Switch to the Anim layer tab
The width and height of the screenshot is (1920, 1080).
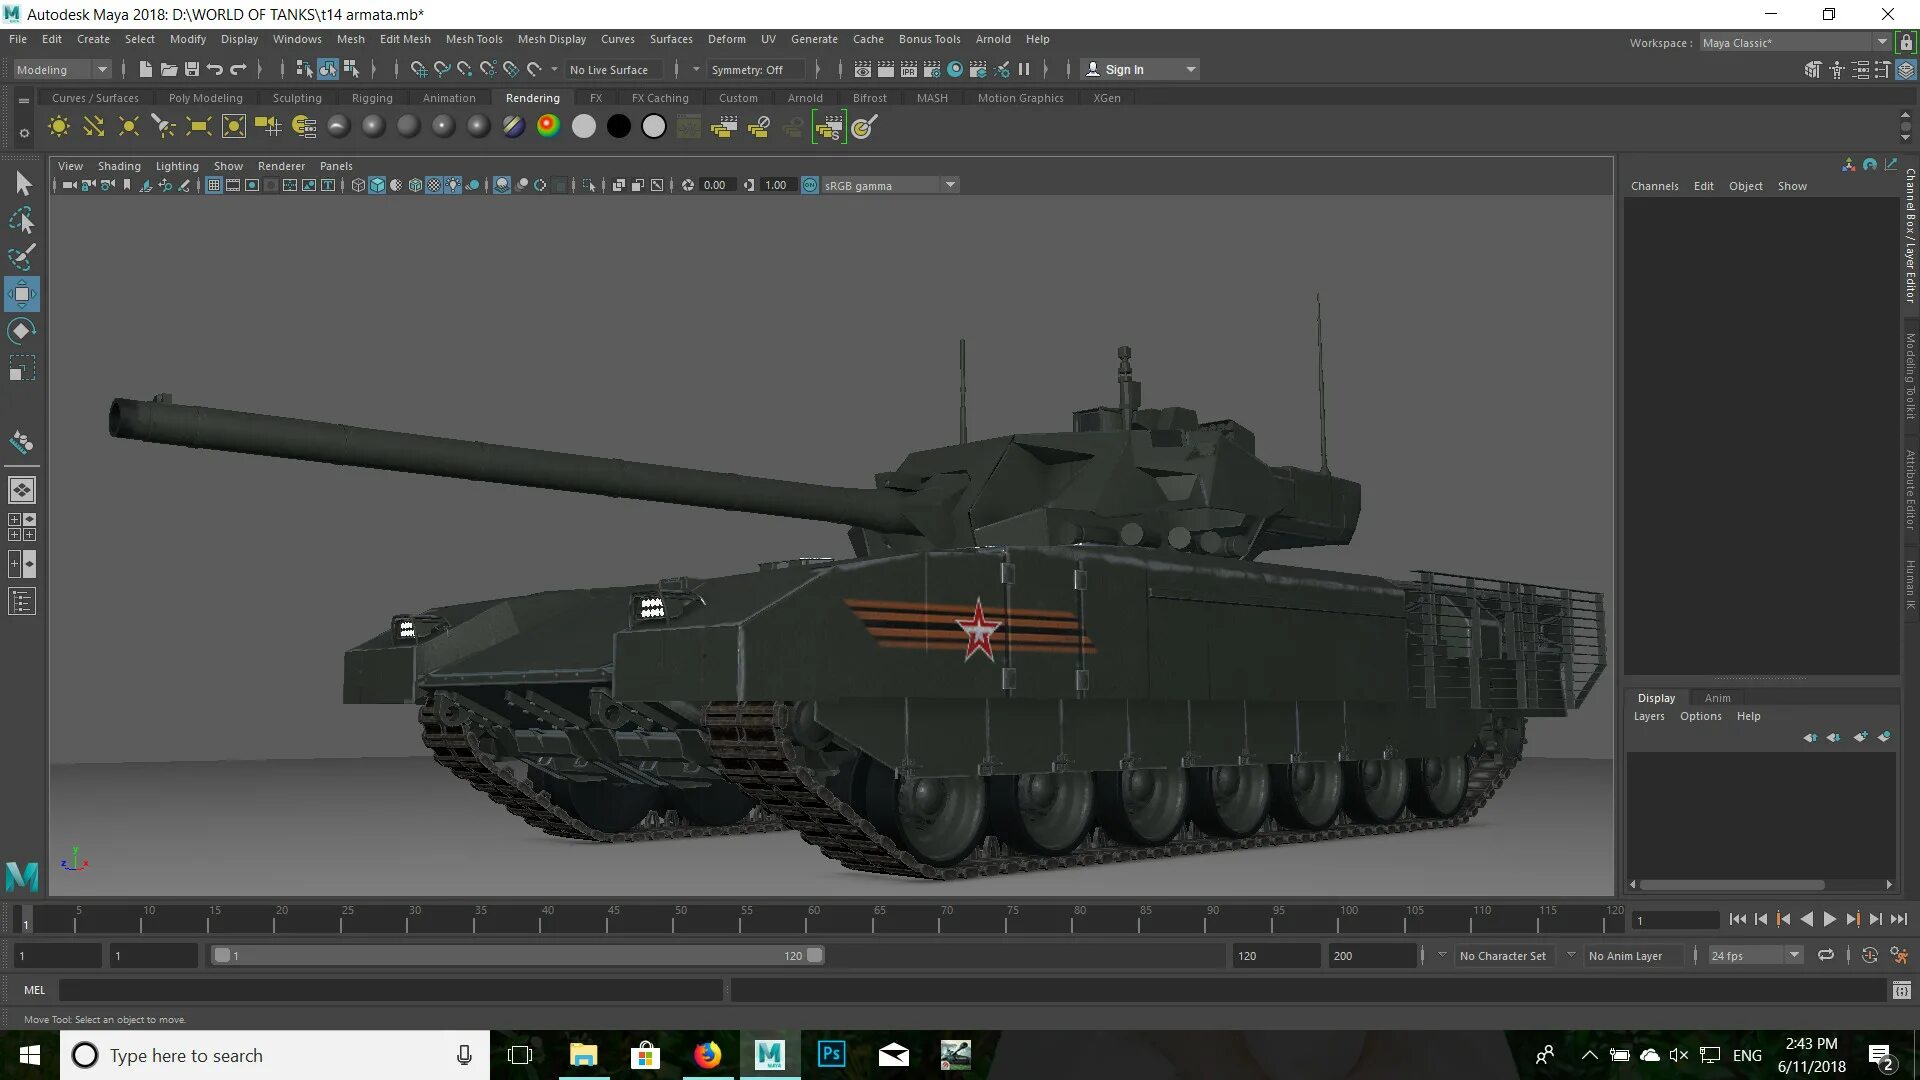(1717, 698)
